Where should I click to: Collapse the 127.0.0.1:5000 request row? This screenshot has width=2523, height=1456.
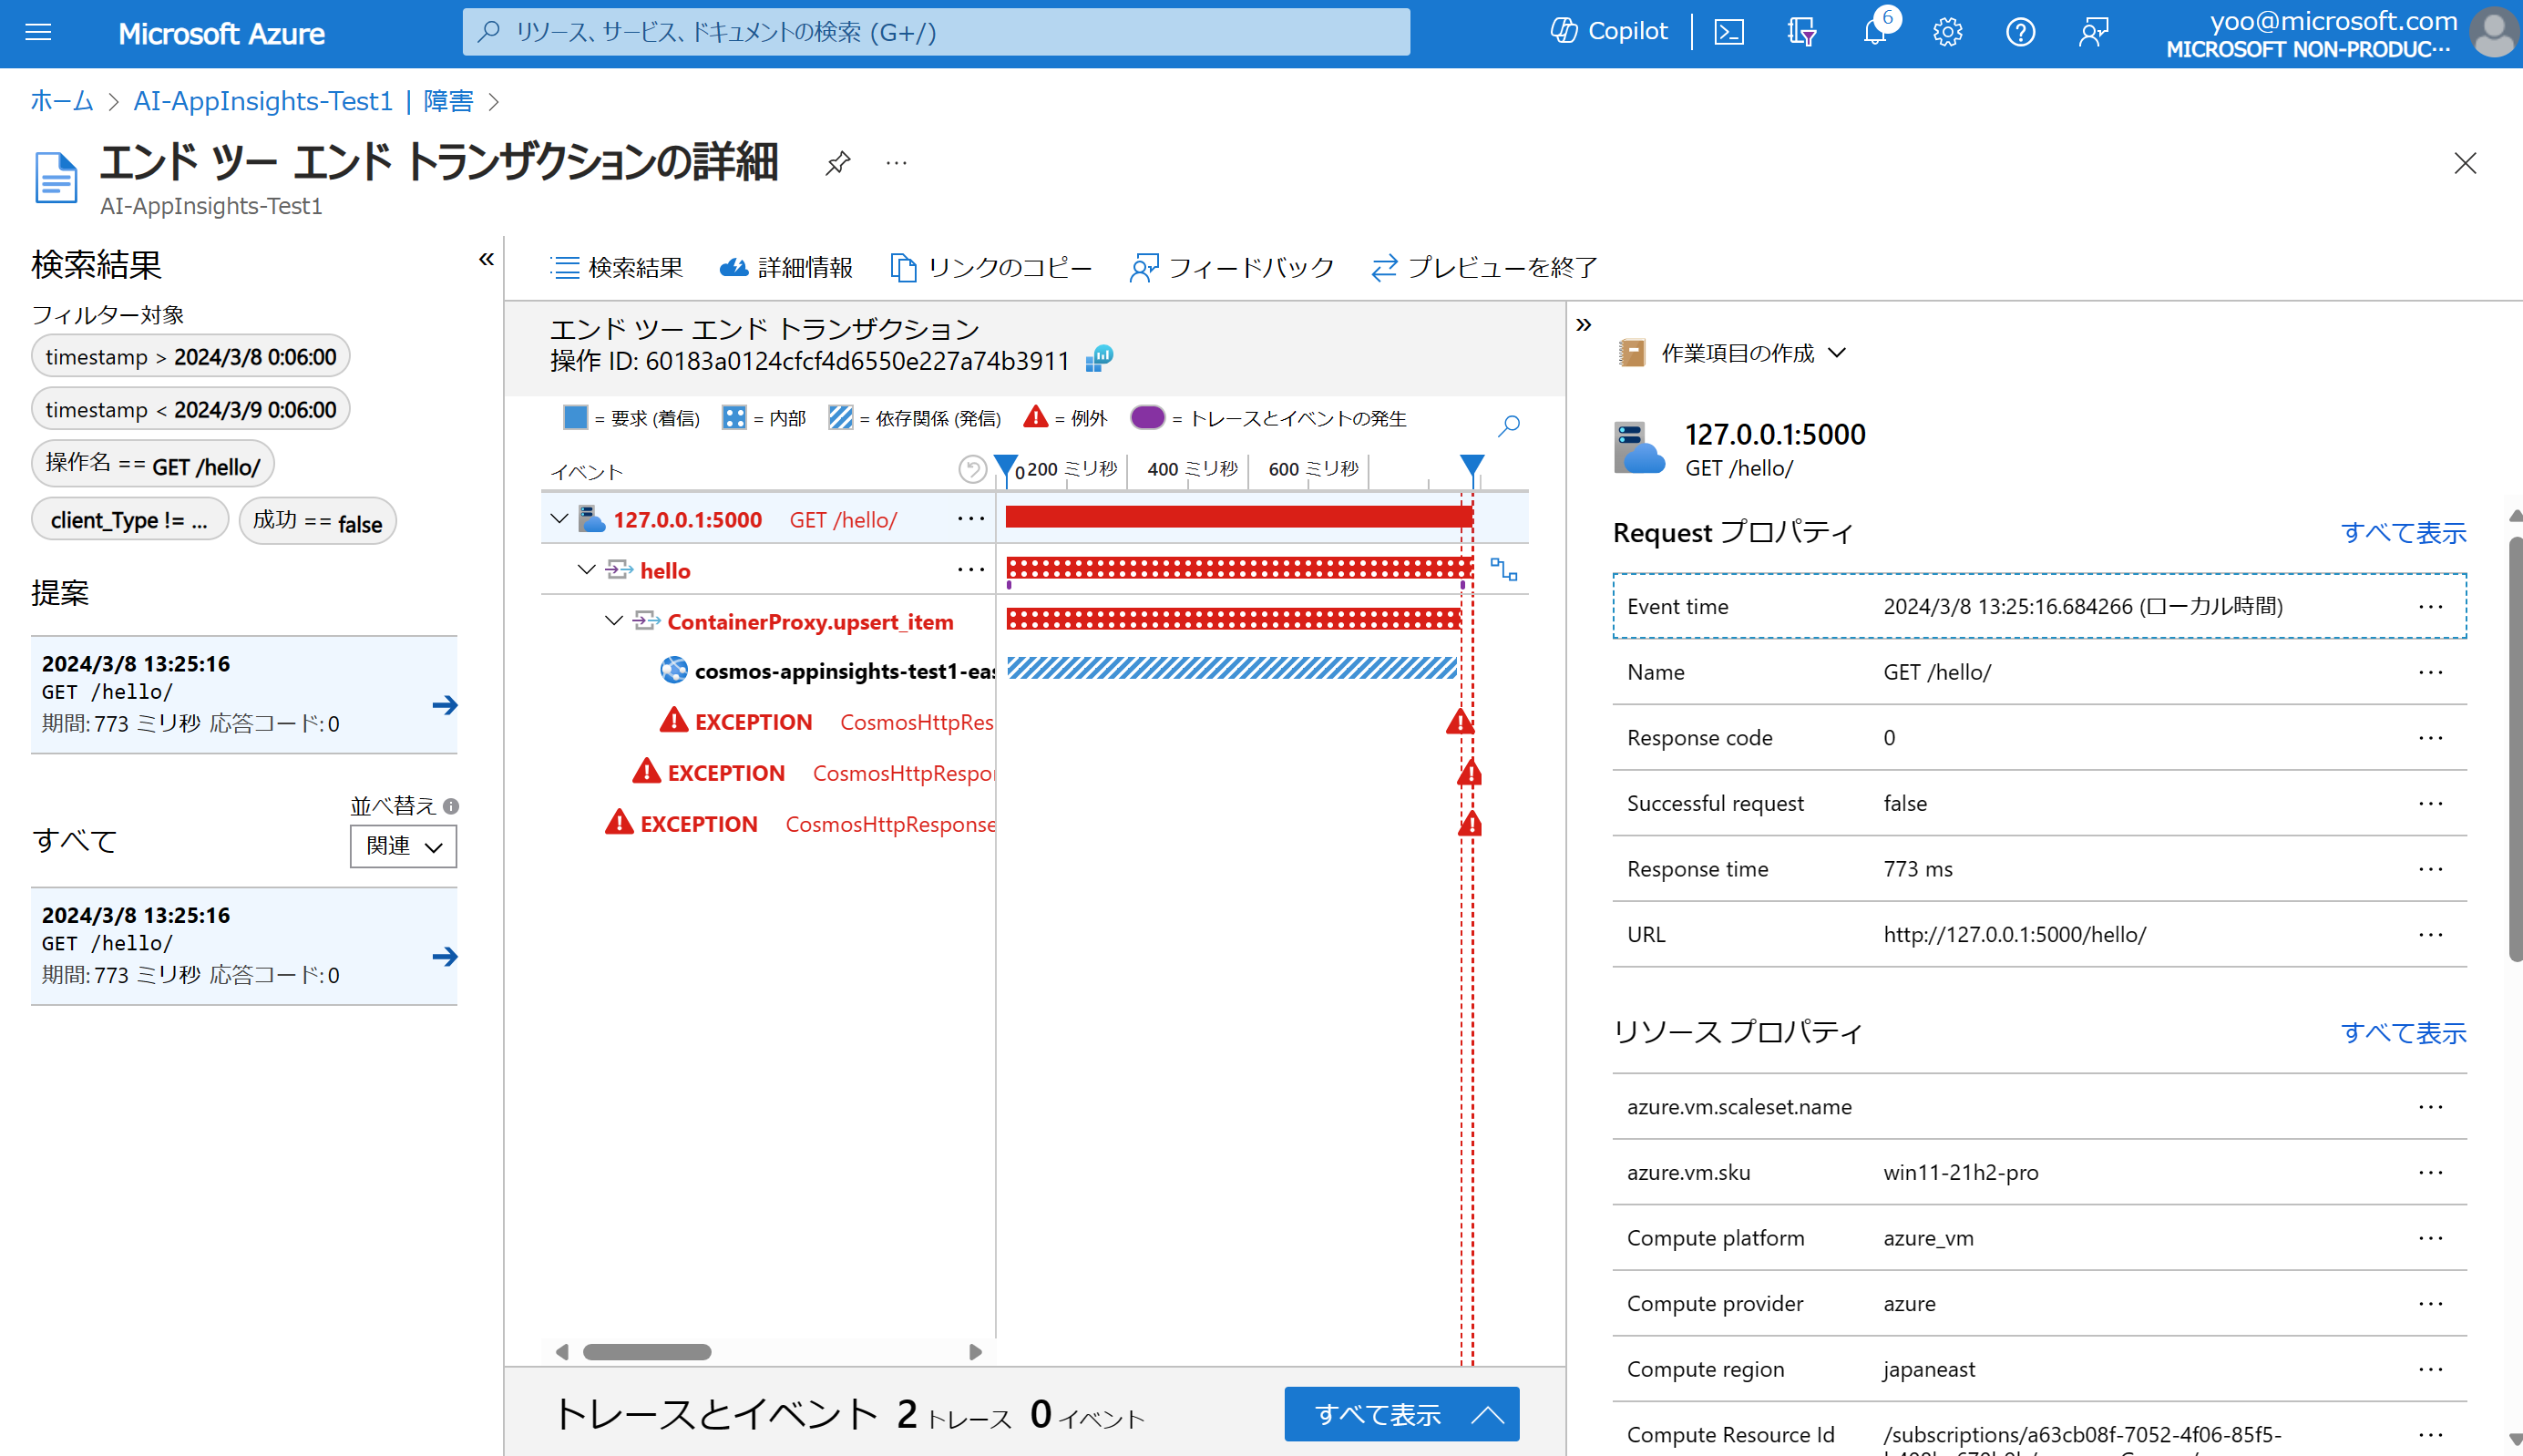tap(561, 519)
